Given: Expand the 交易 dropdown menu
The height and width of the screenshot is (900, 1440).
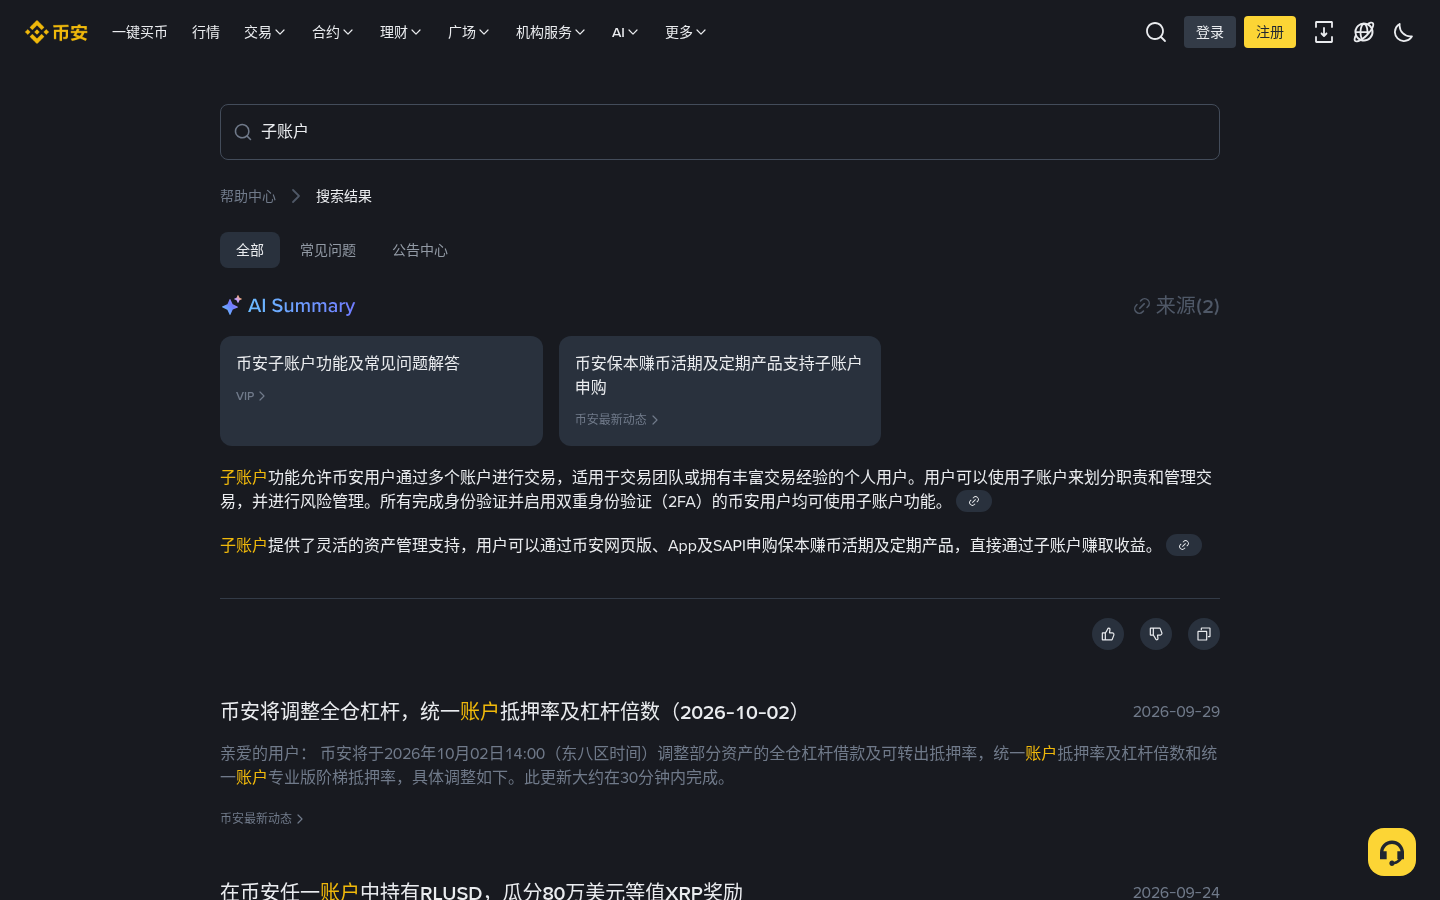Looking at the screenshot, I should pyautogui.click(x=265, y=32).
